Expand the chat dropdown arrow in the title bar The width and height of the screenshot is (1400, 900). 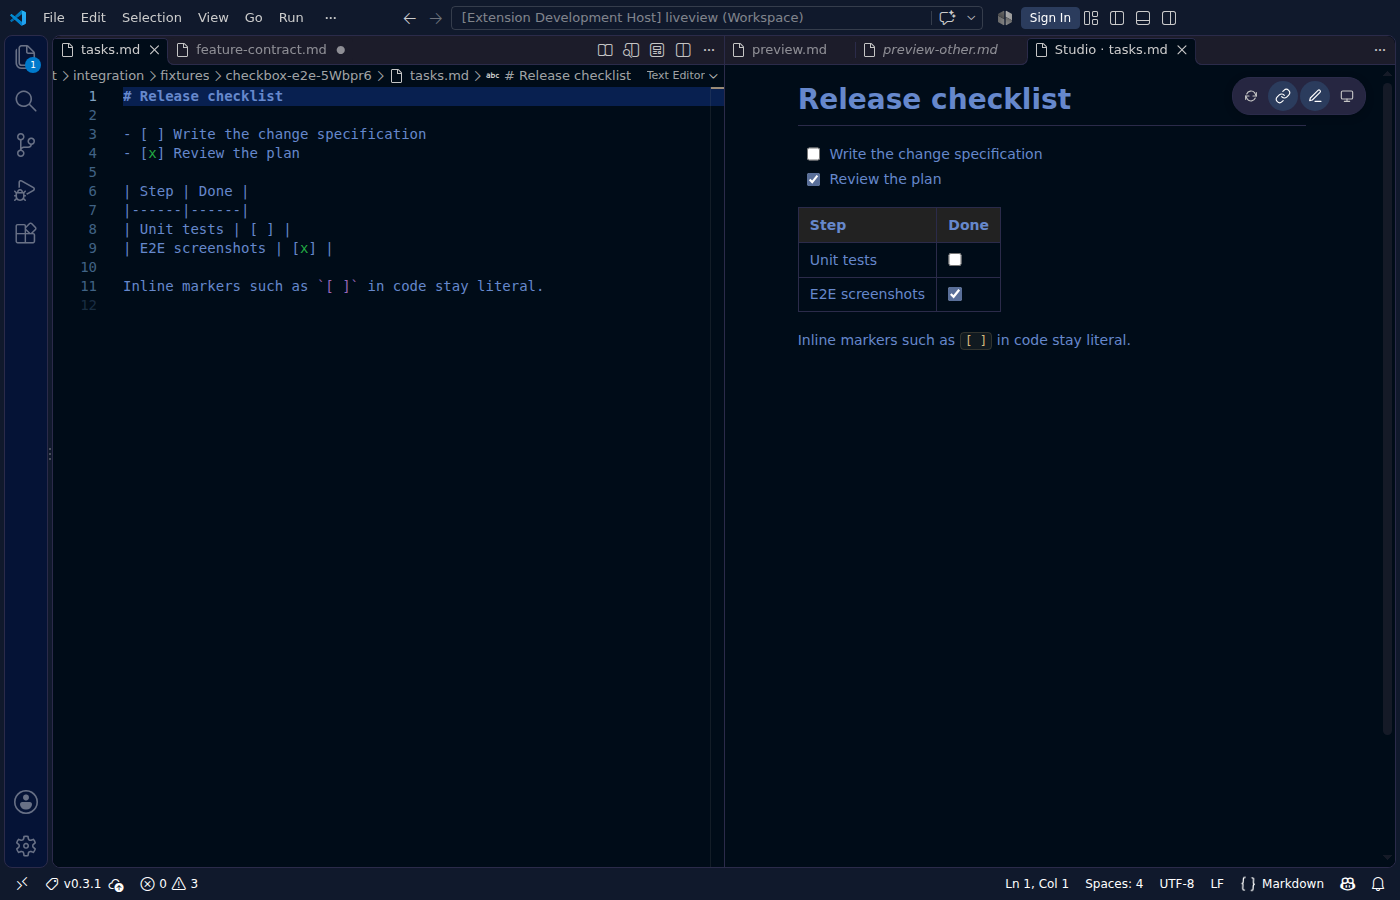971,17
